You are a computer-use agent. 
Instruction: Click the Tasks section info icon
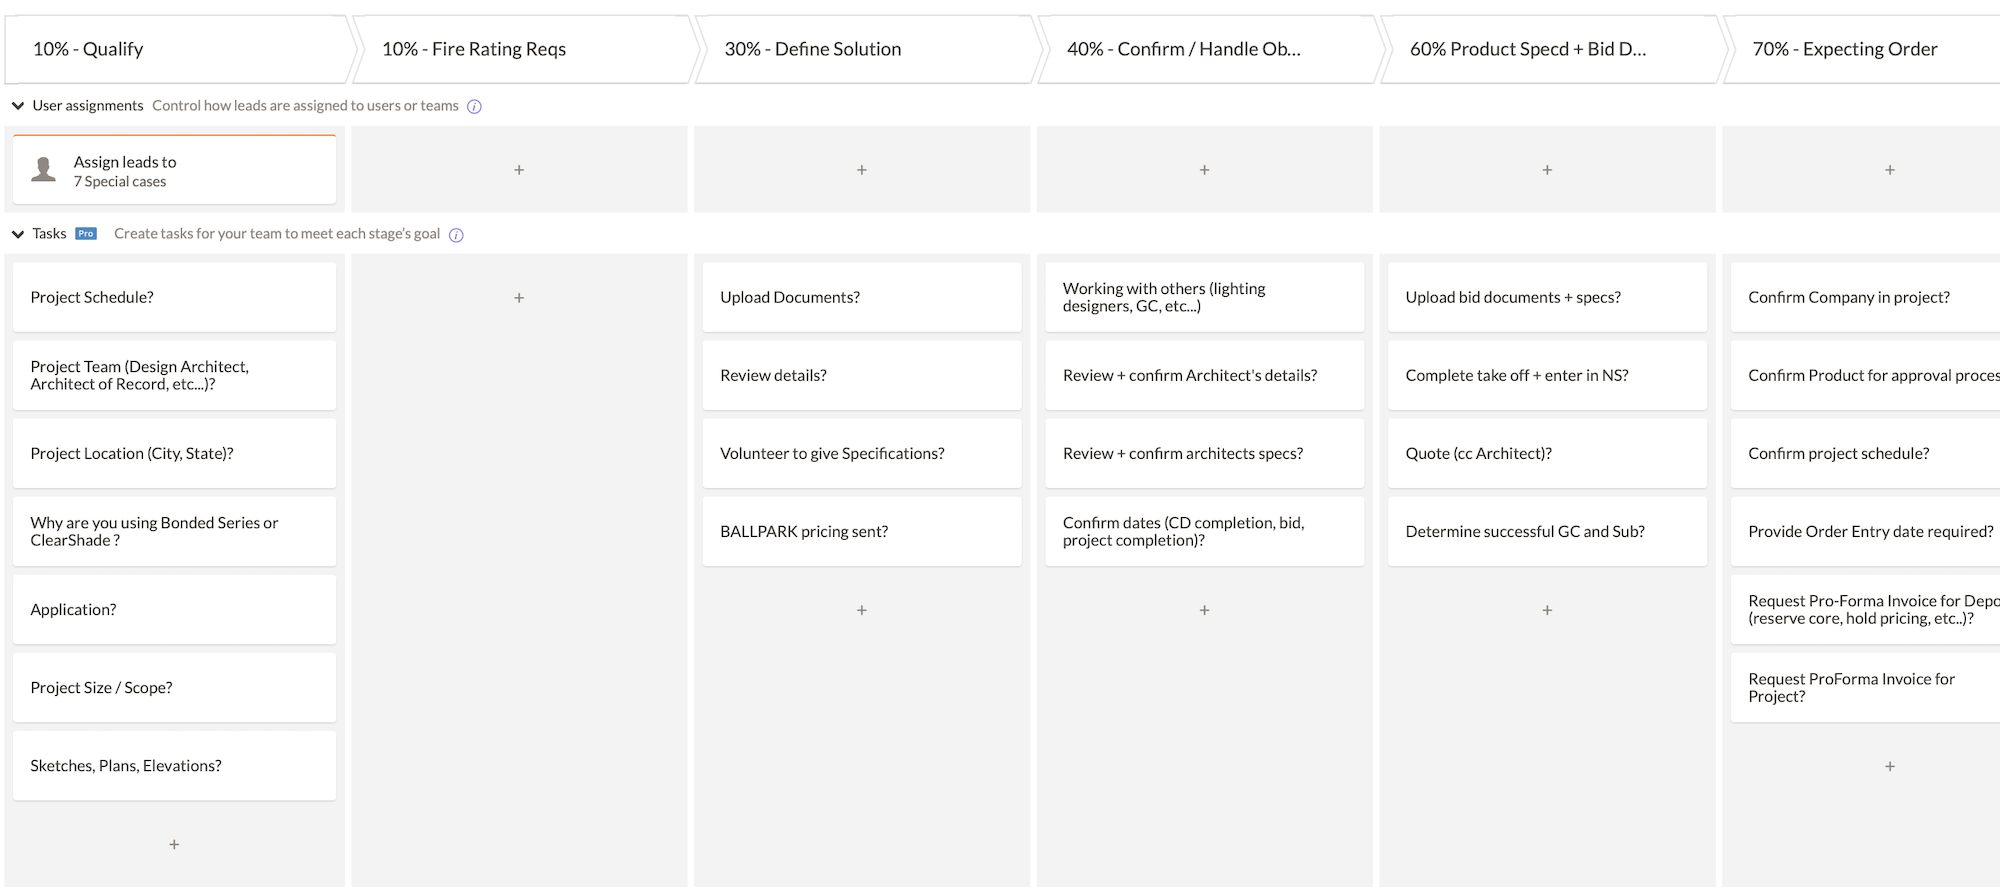(456, 235)
